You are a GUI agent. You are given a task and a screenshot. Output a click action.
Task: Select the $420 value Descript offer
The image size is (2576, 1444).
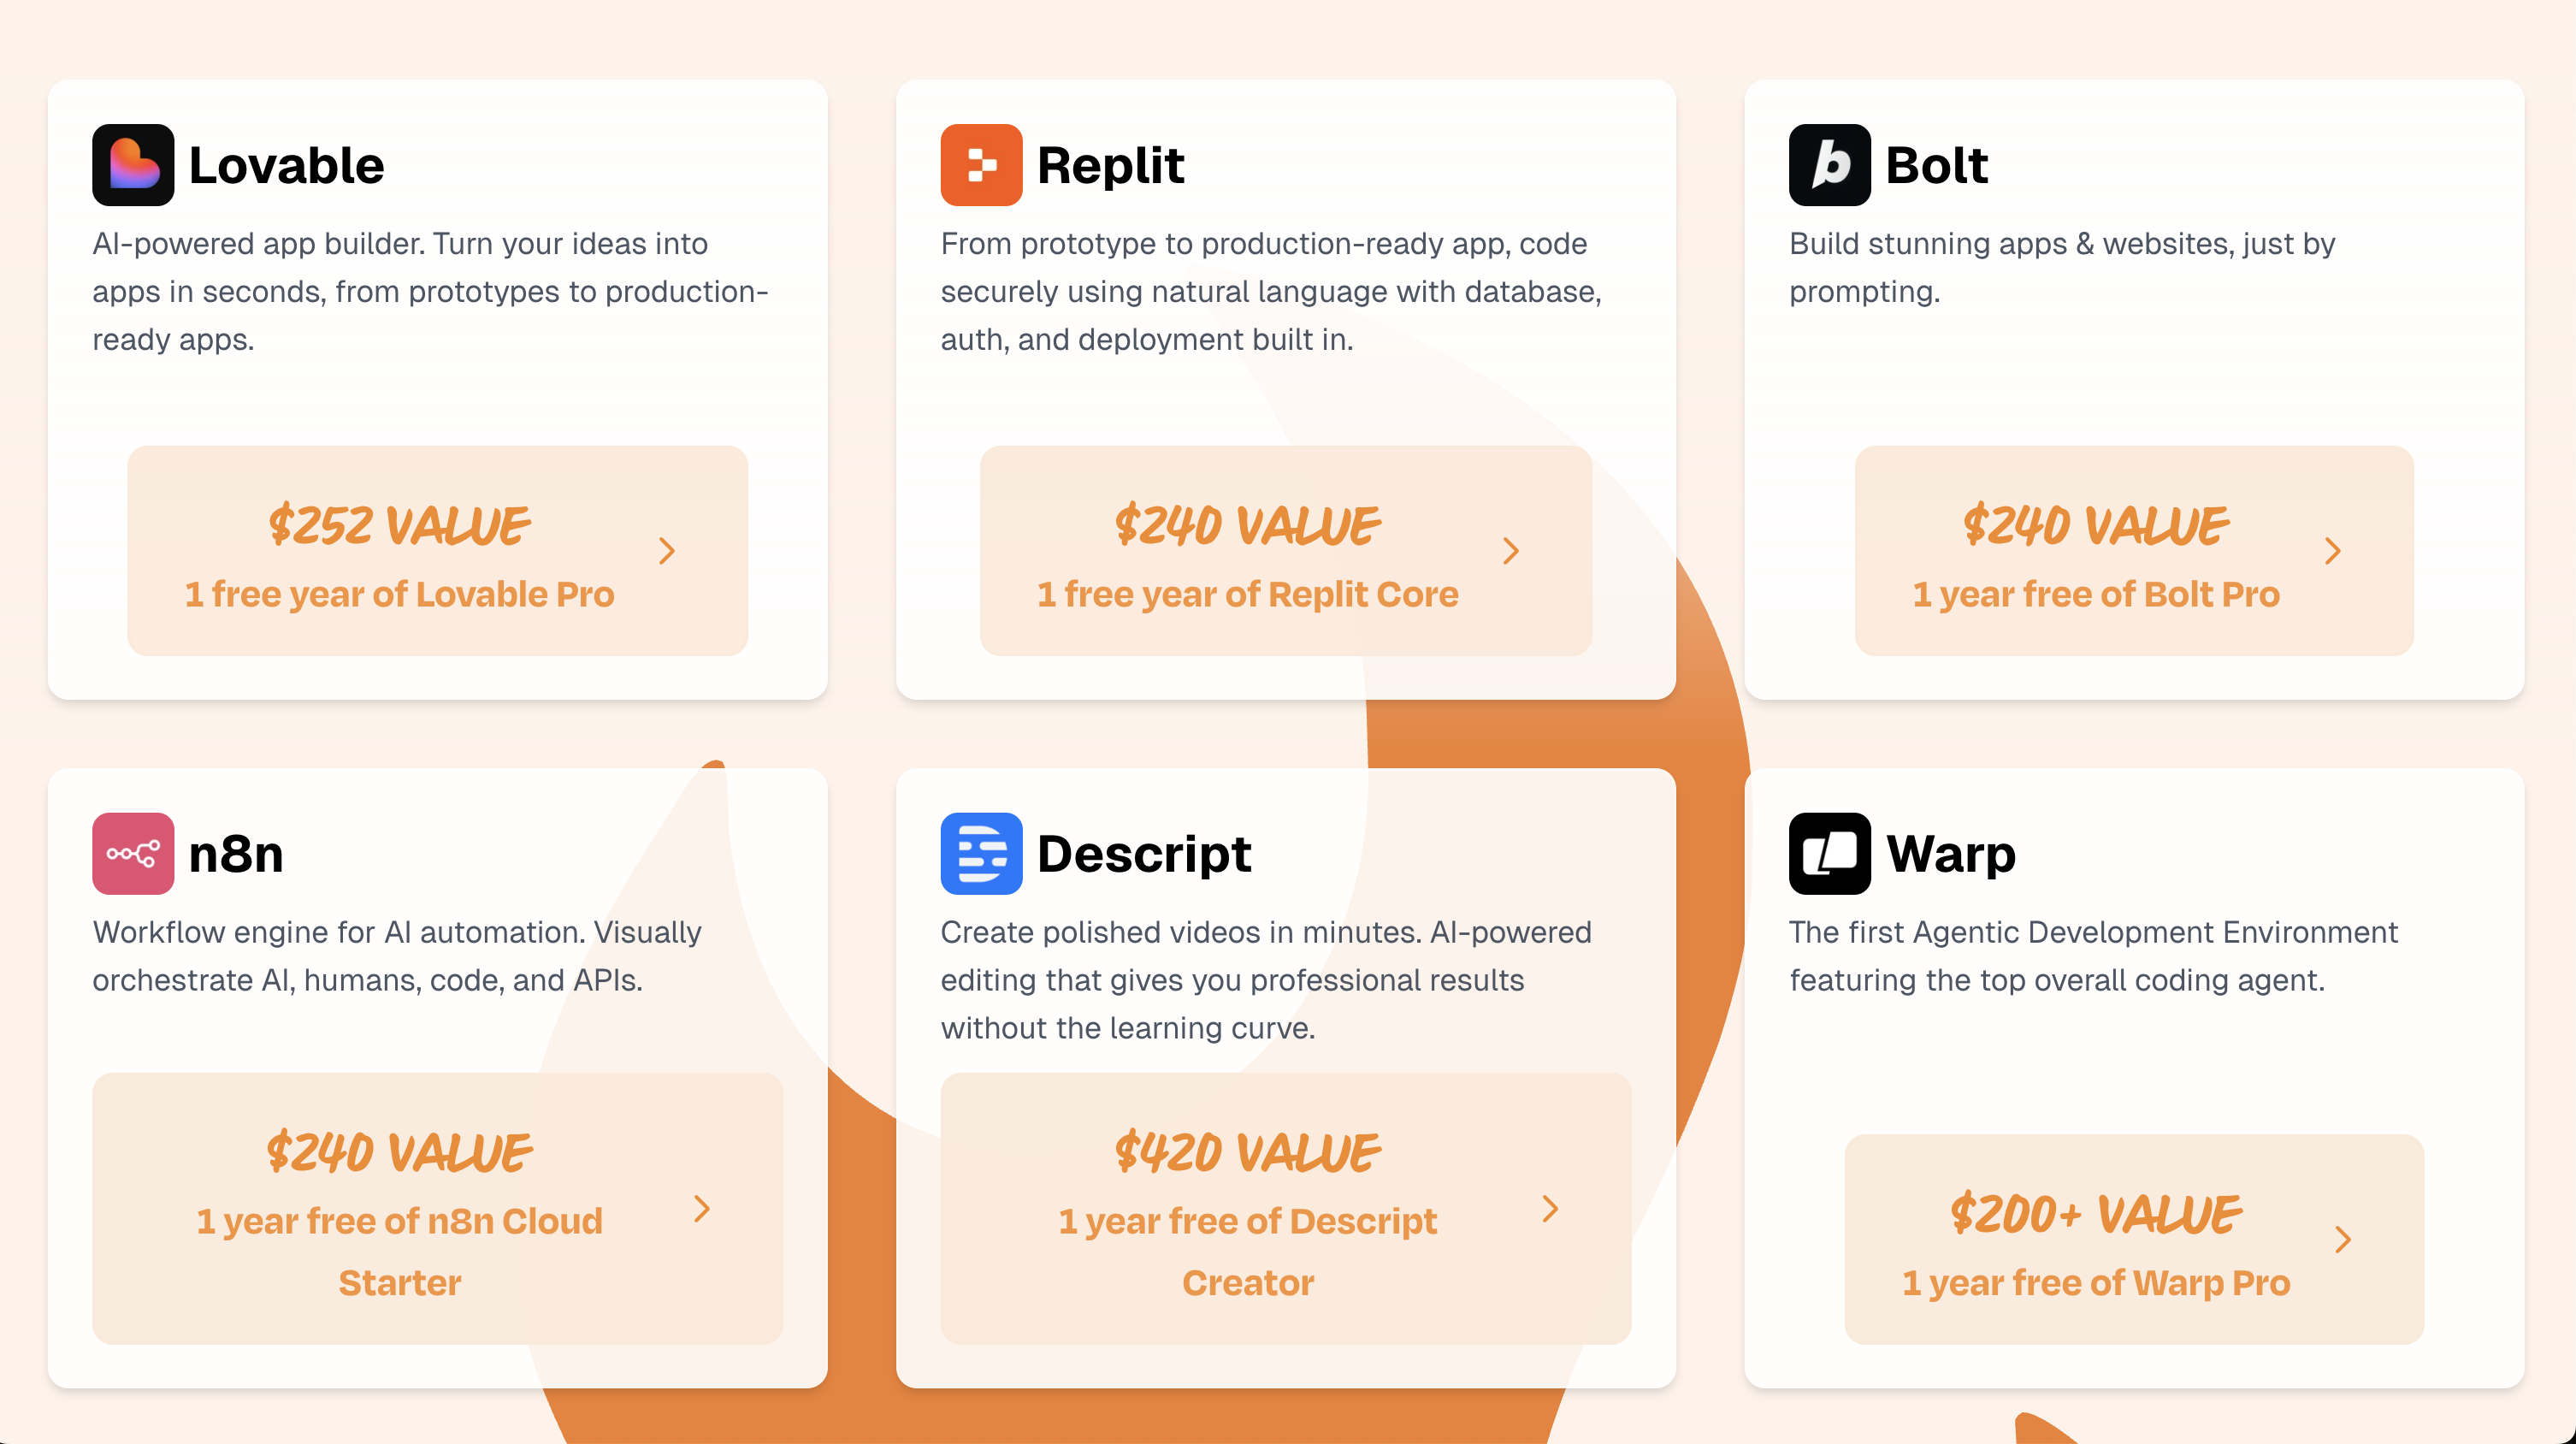[1247, 1153]
